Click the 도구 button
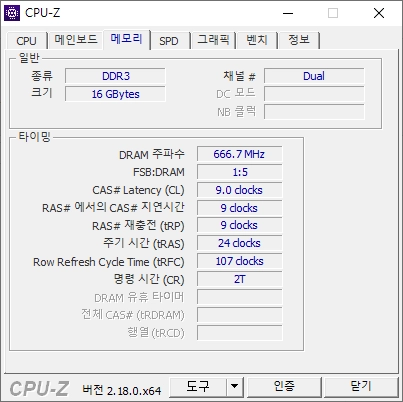Screen dimensions: 403x402 pyautogui.click(x=198, y=386)
